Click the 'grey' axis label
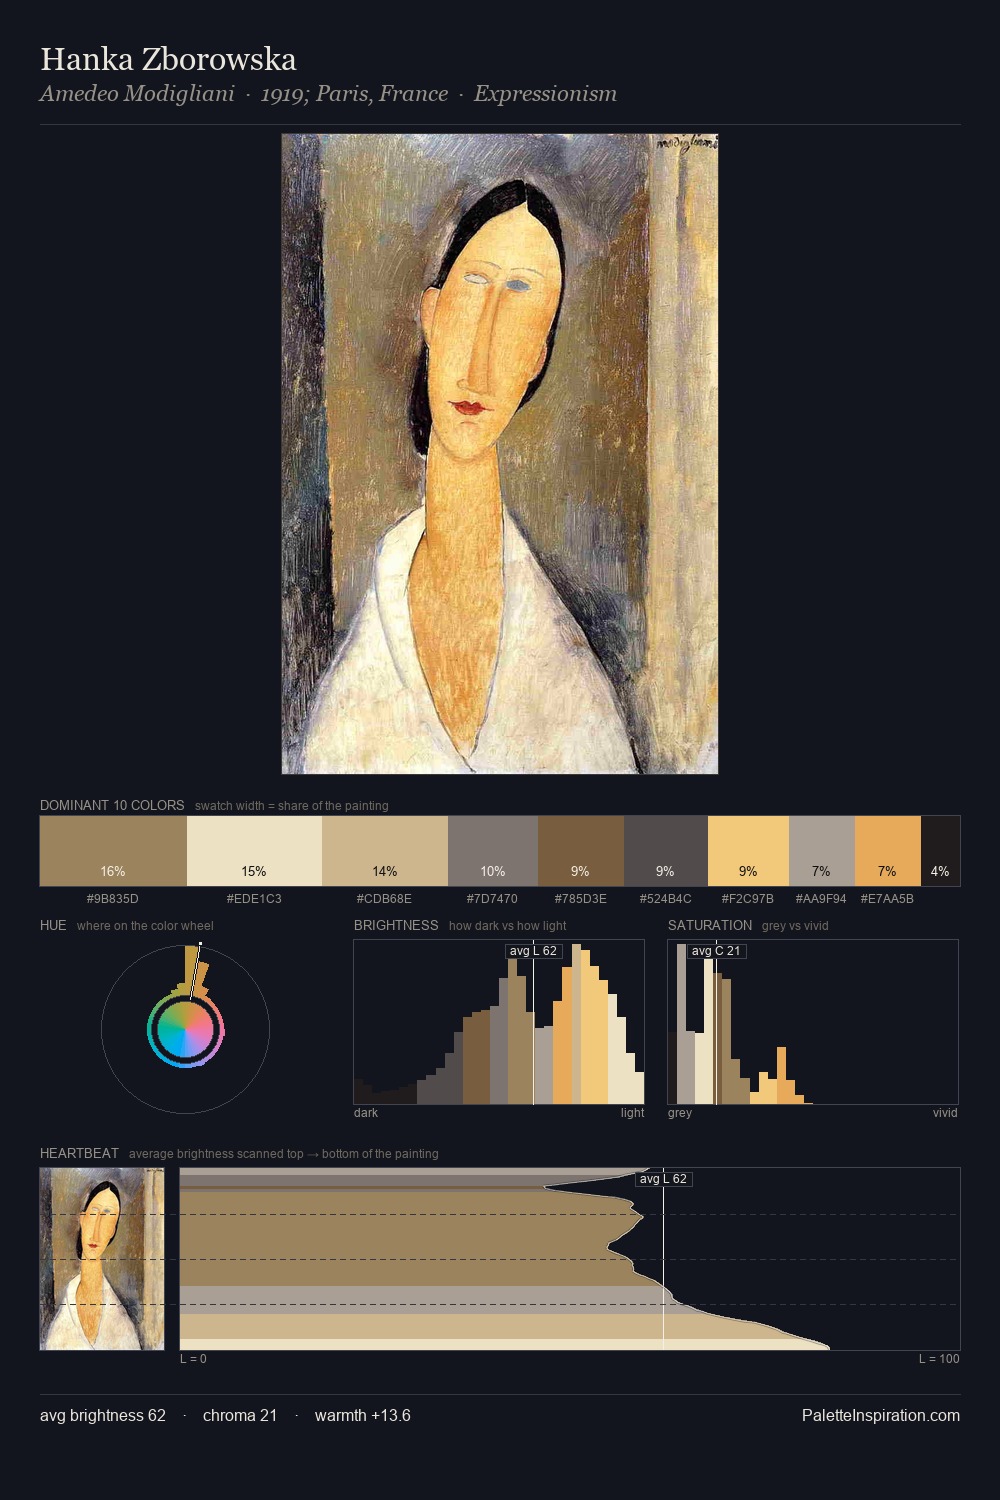1000x1500 pixels. tap(680, 1113)
